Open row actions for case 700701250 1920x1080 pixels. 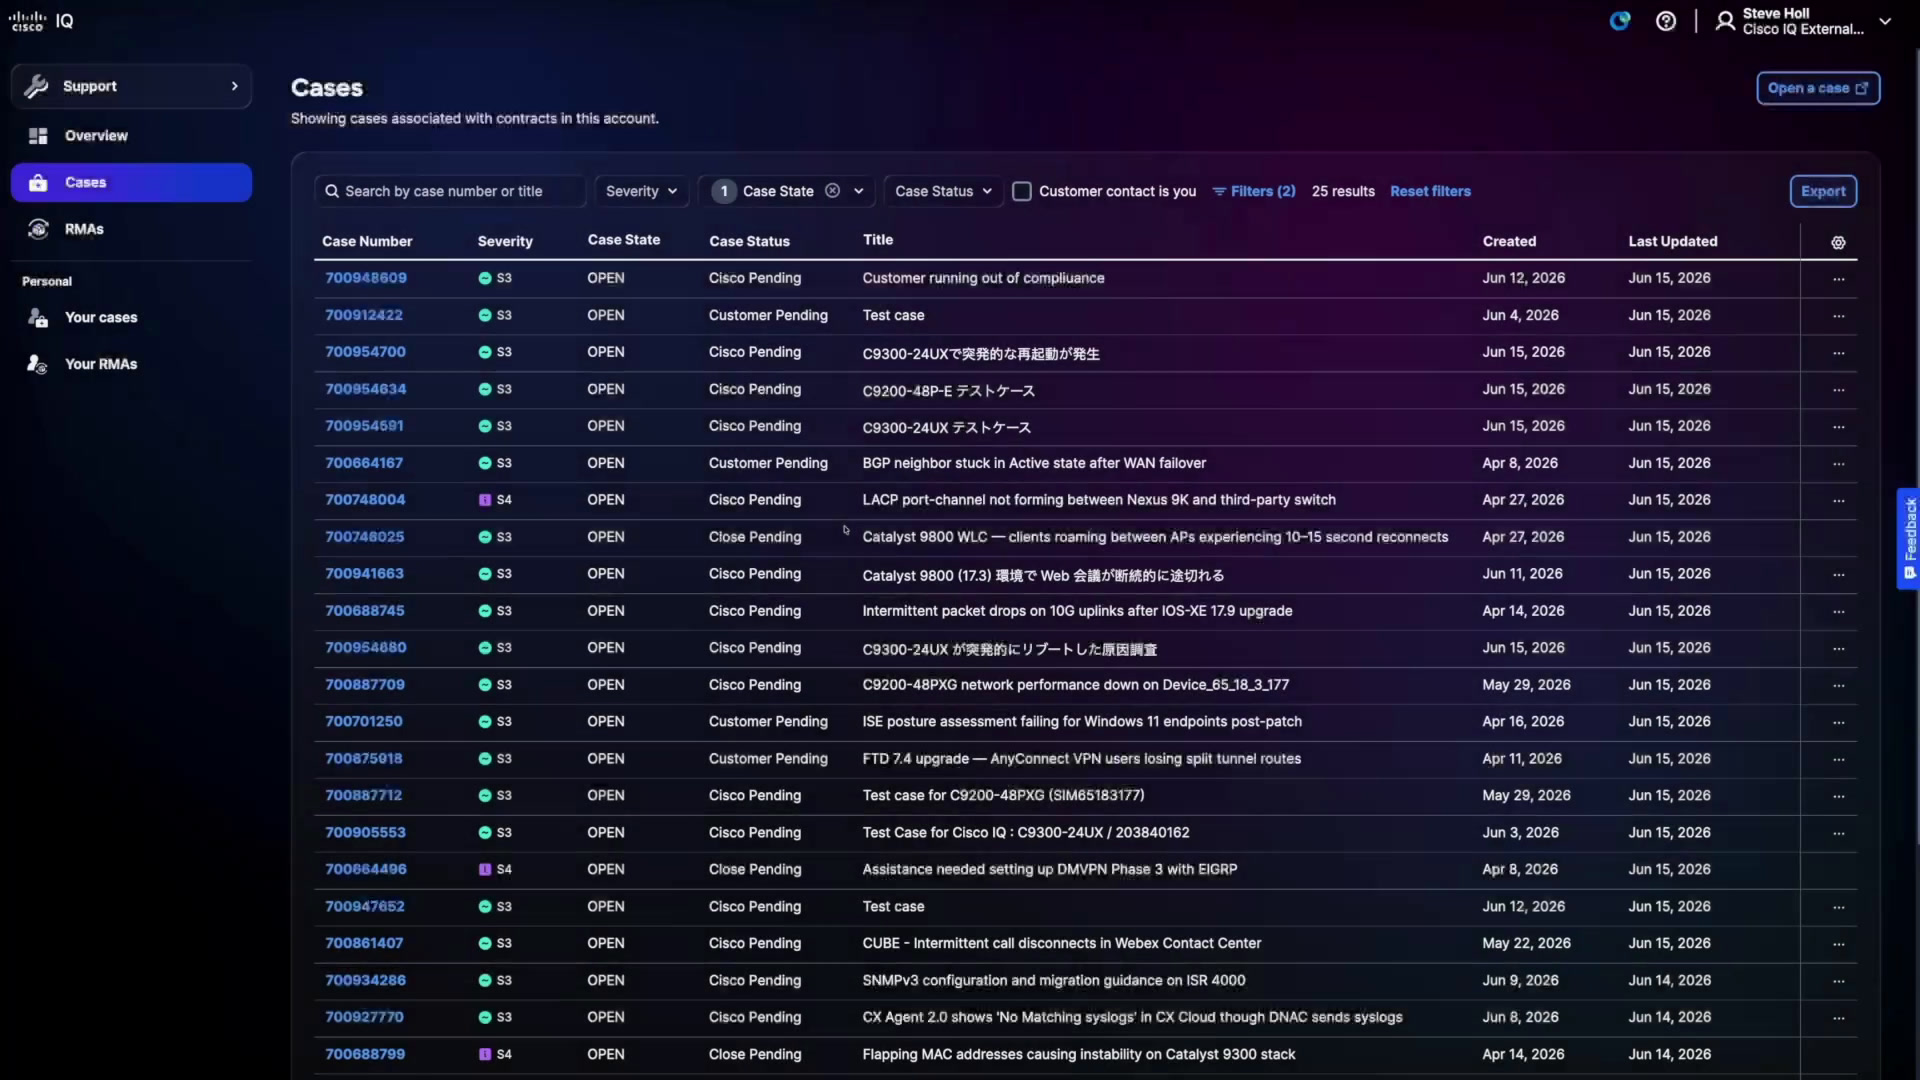[1838, 723]
